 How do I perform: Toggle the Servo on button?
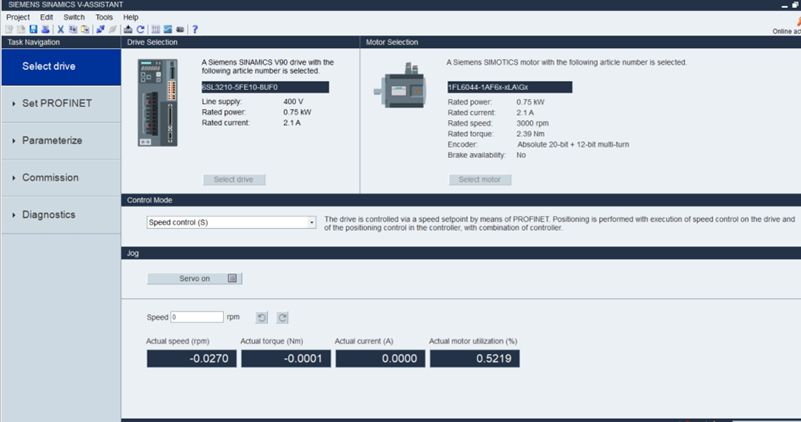(x=194, y=278)
